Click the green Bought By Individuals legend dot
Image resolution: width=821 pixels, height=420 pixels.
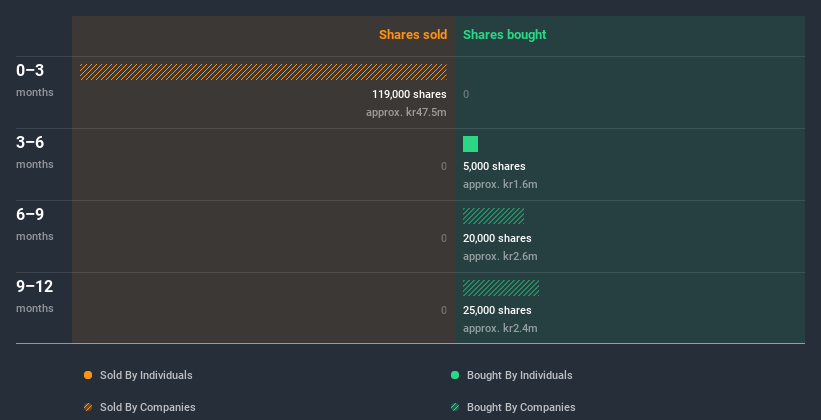[455, 375]
